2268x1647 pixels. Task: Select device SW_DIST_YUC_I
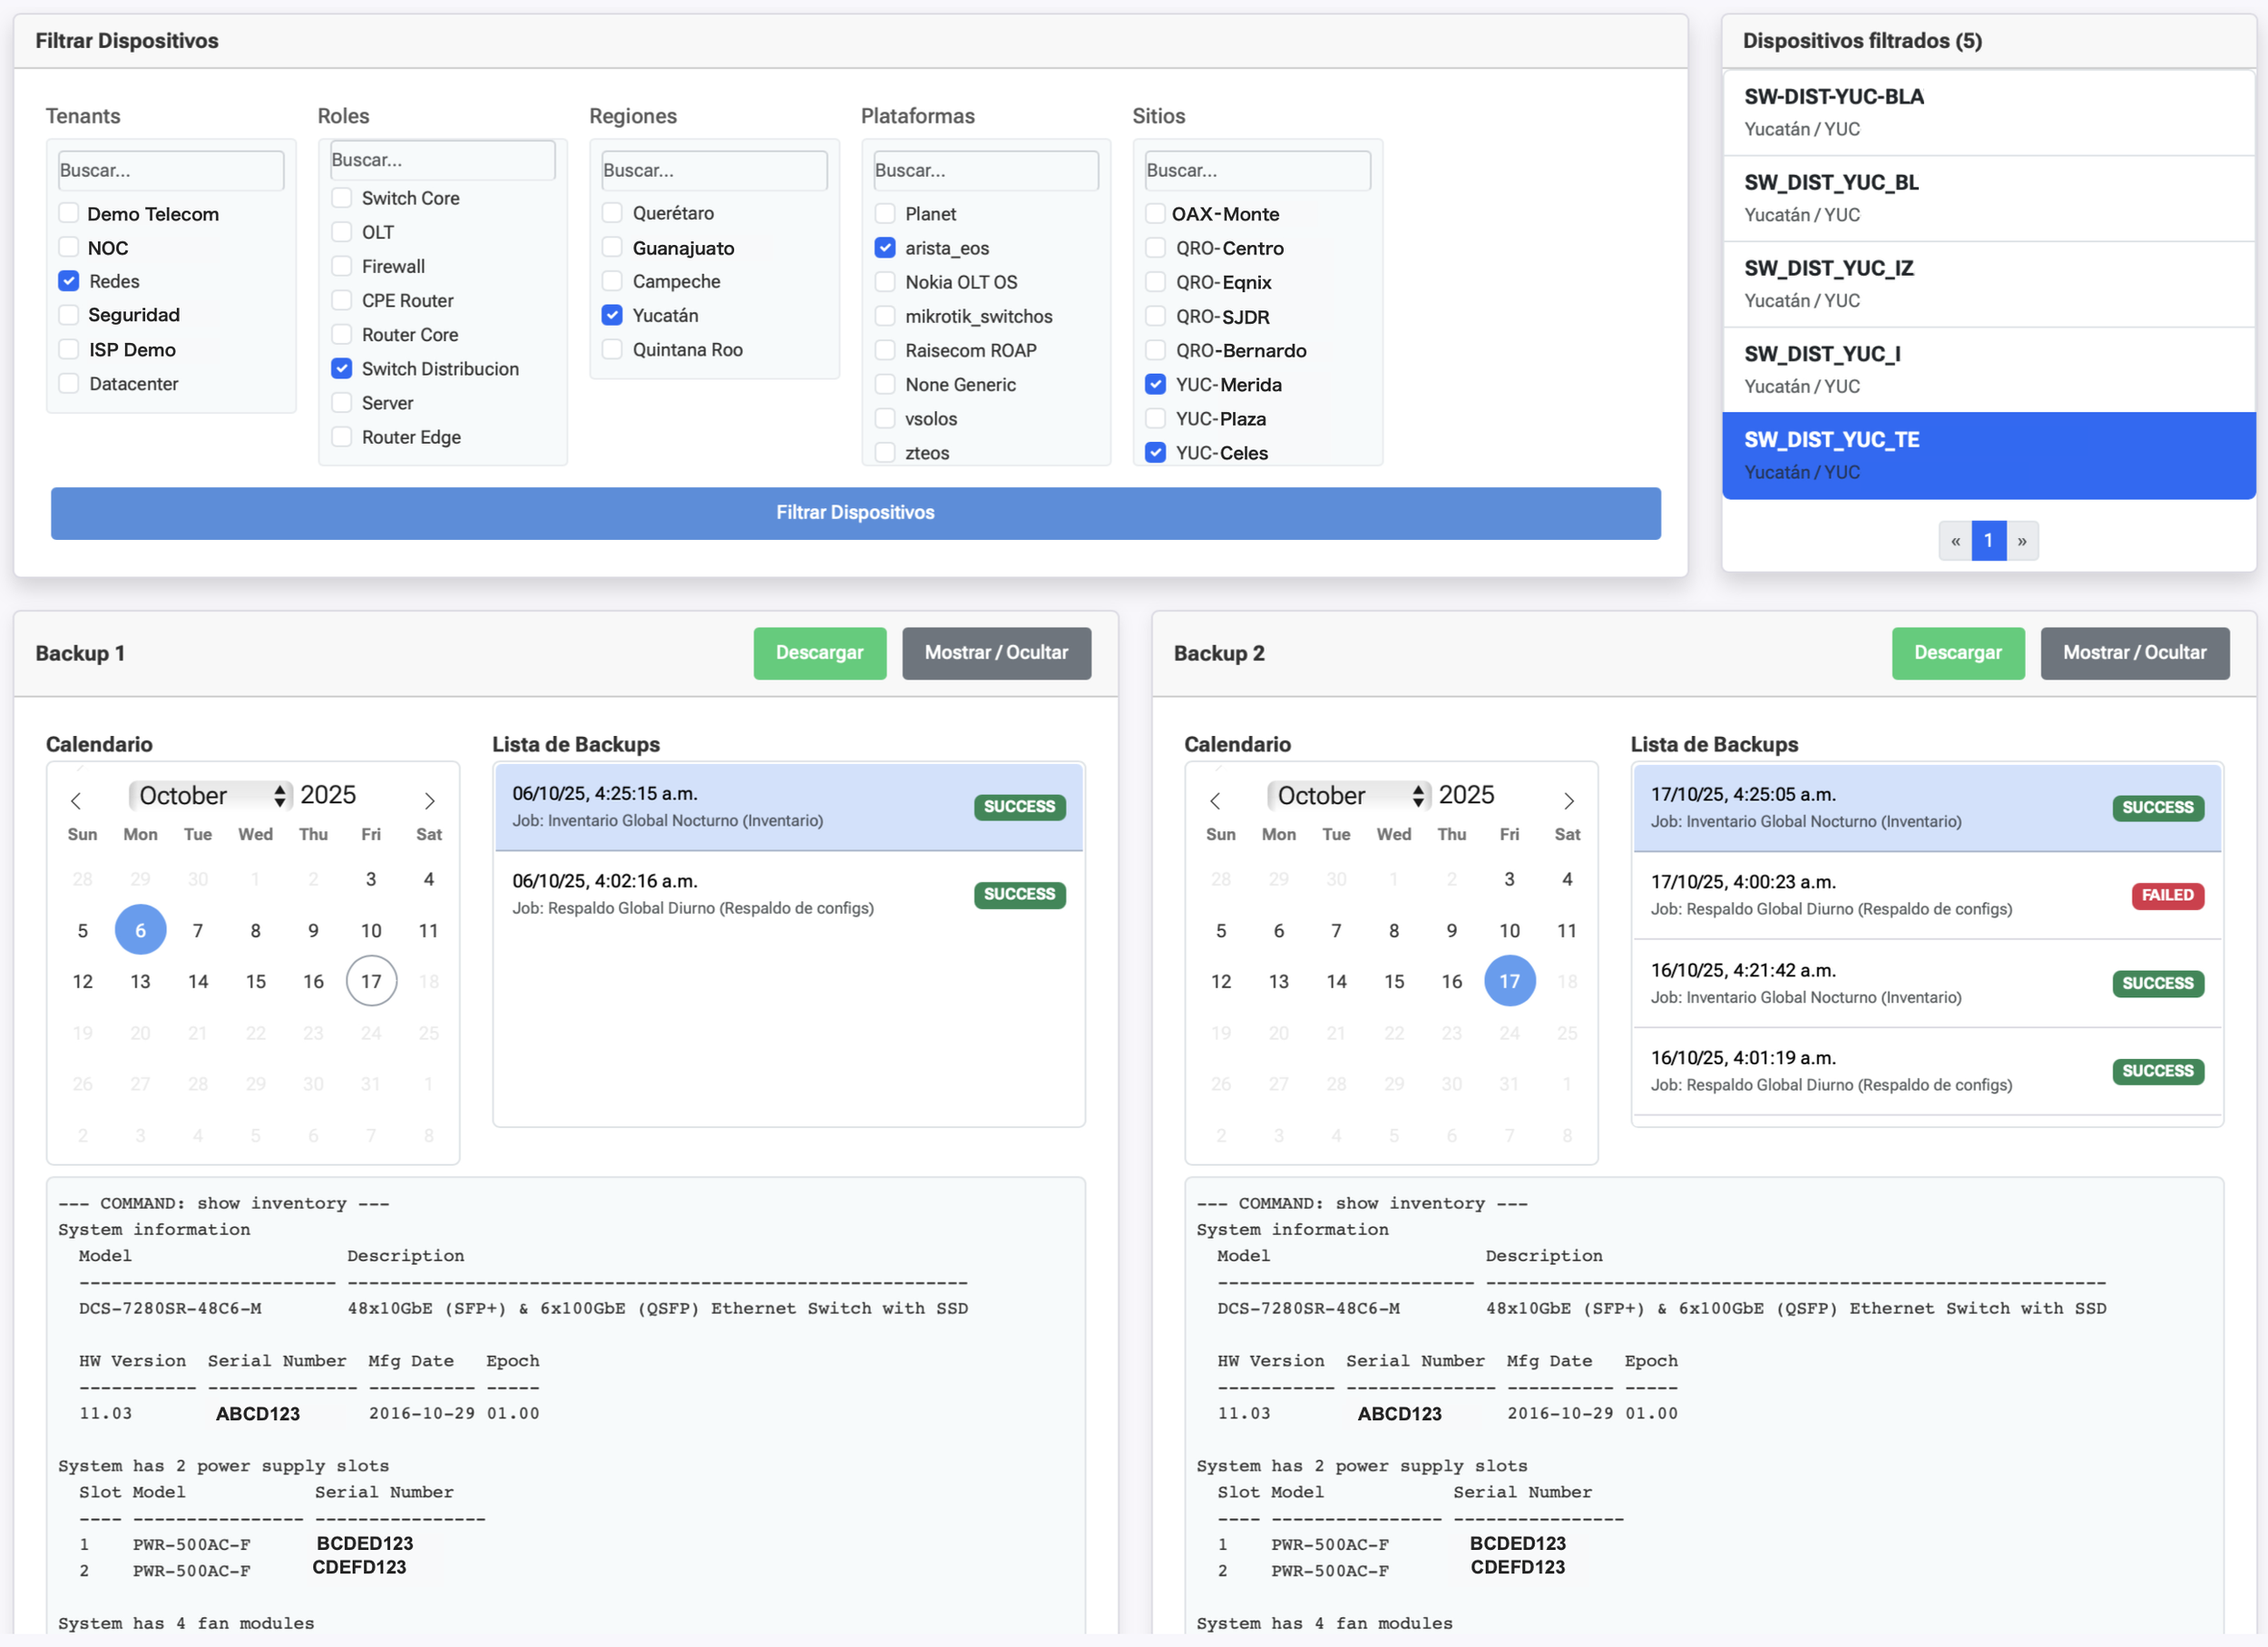click(x=1989, y=370)
